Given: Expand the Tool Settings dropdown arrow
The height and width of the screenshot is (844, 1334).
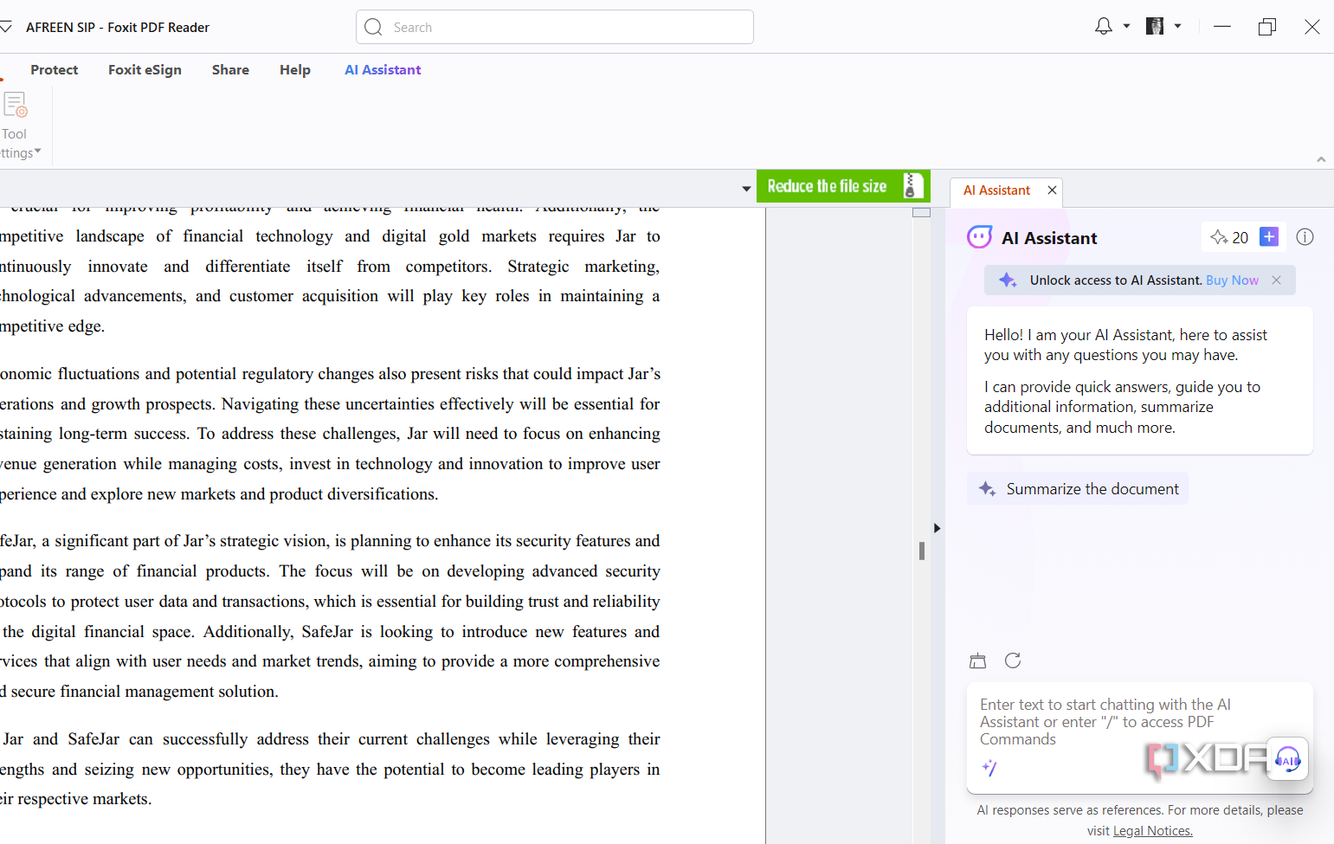Looking at the screenshot, I should [37, 152].
